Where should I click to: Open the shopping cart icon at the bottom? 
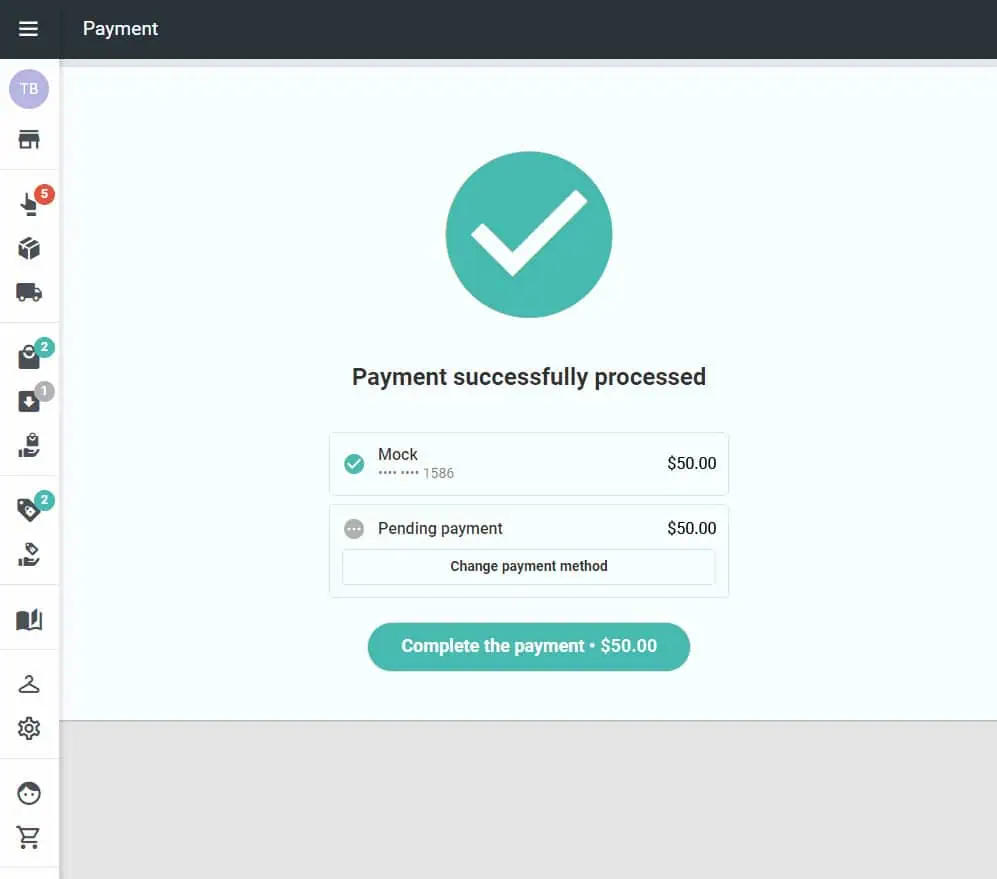[29, 836]
